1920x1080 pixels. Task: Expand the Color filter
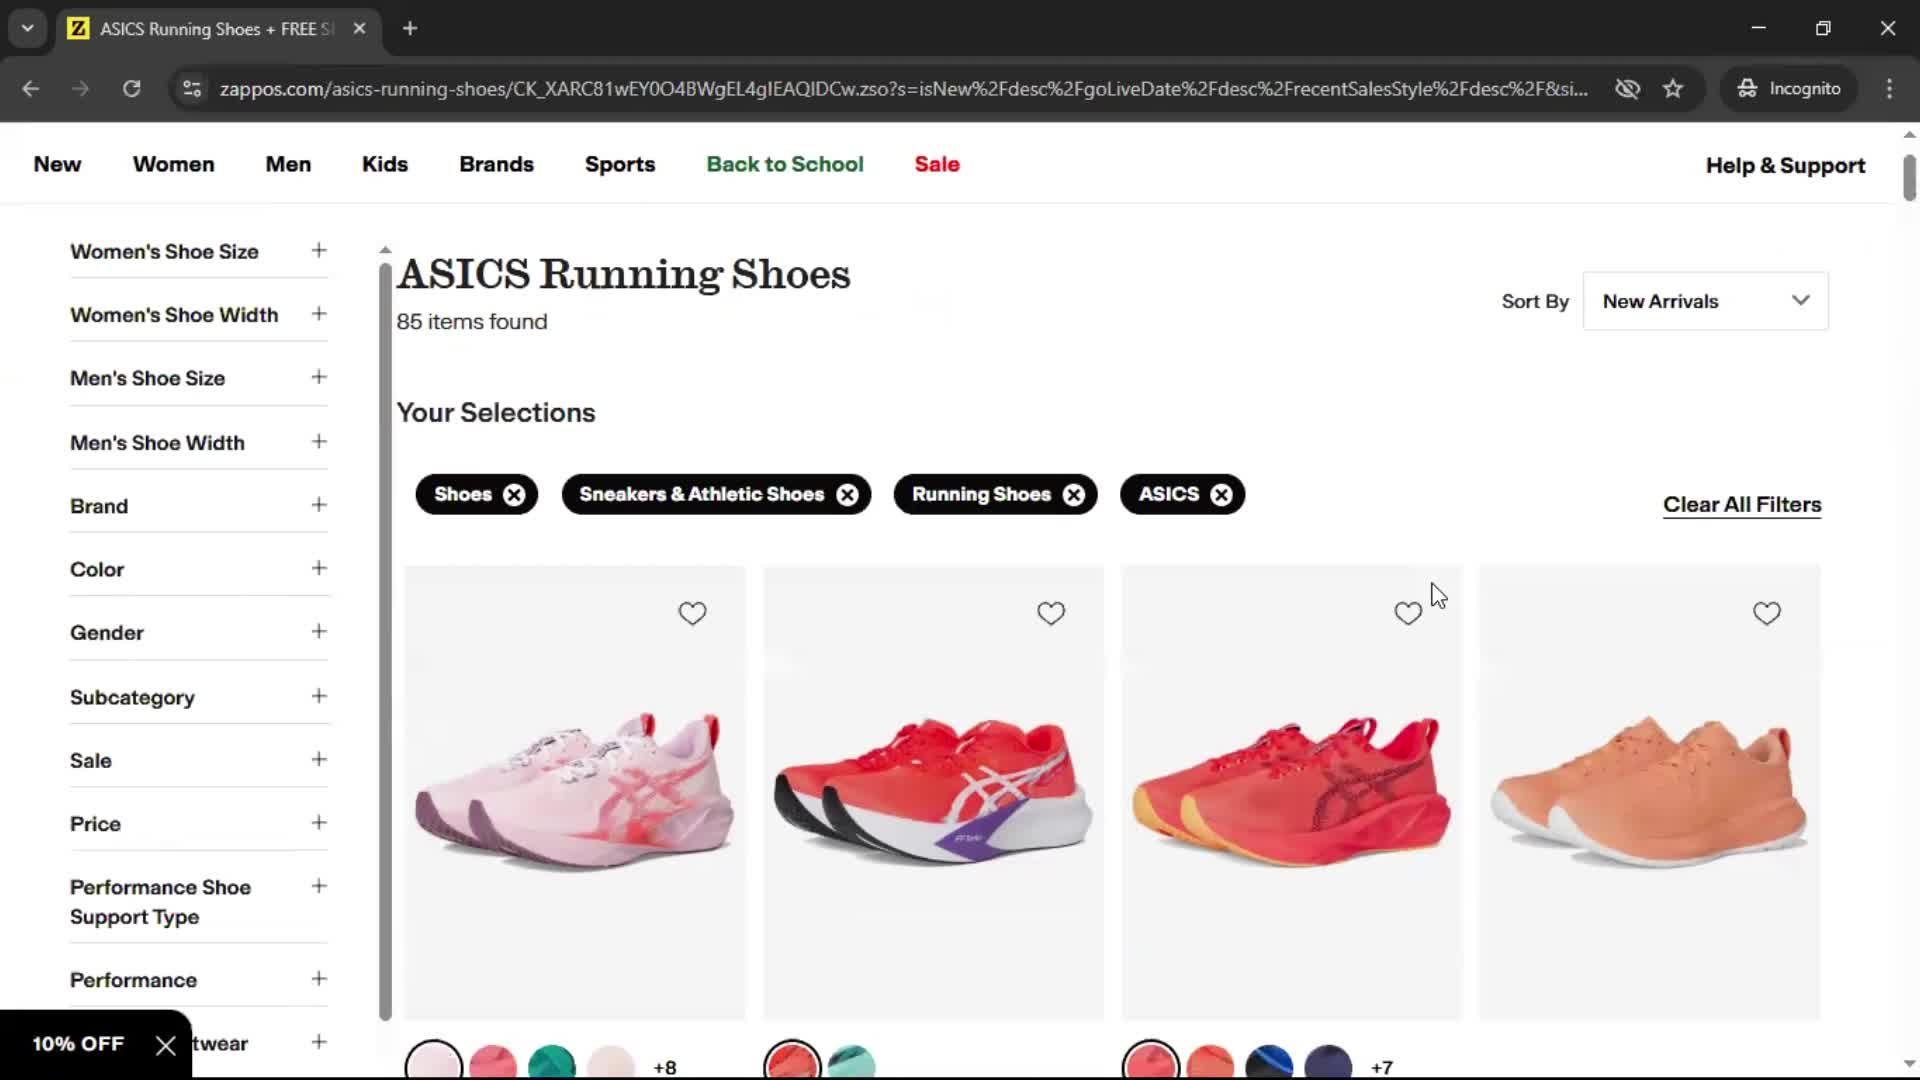pyautogui.click(x=199, y=569)
